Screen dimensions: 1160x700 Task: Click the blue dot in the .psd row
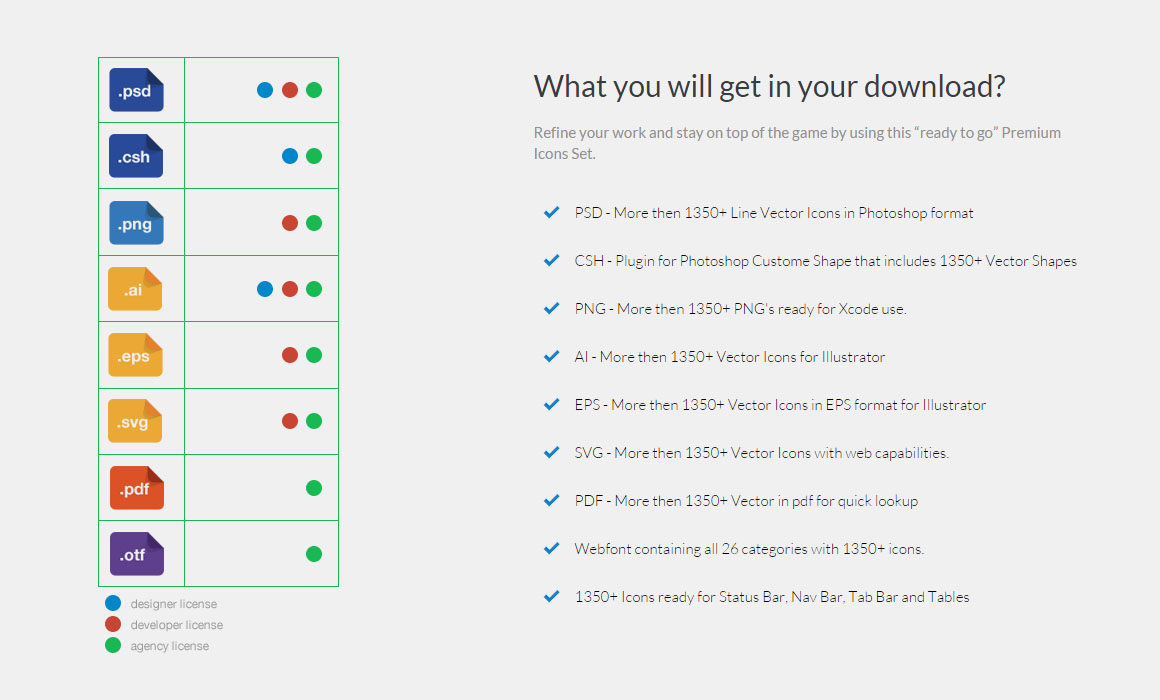265,90
